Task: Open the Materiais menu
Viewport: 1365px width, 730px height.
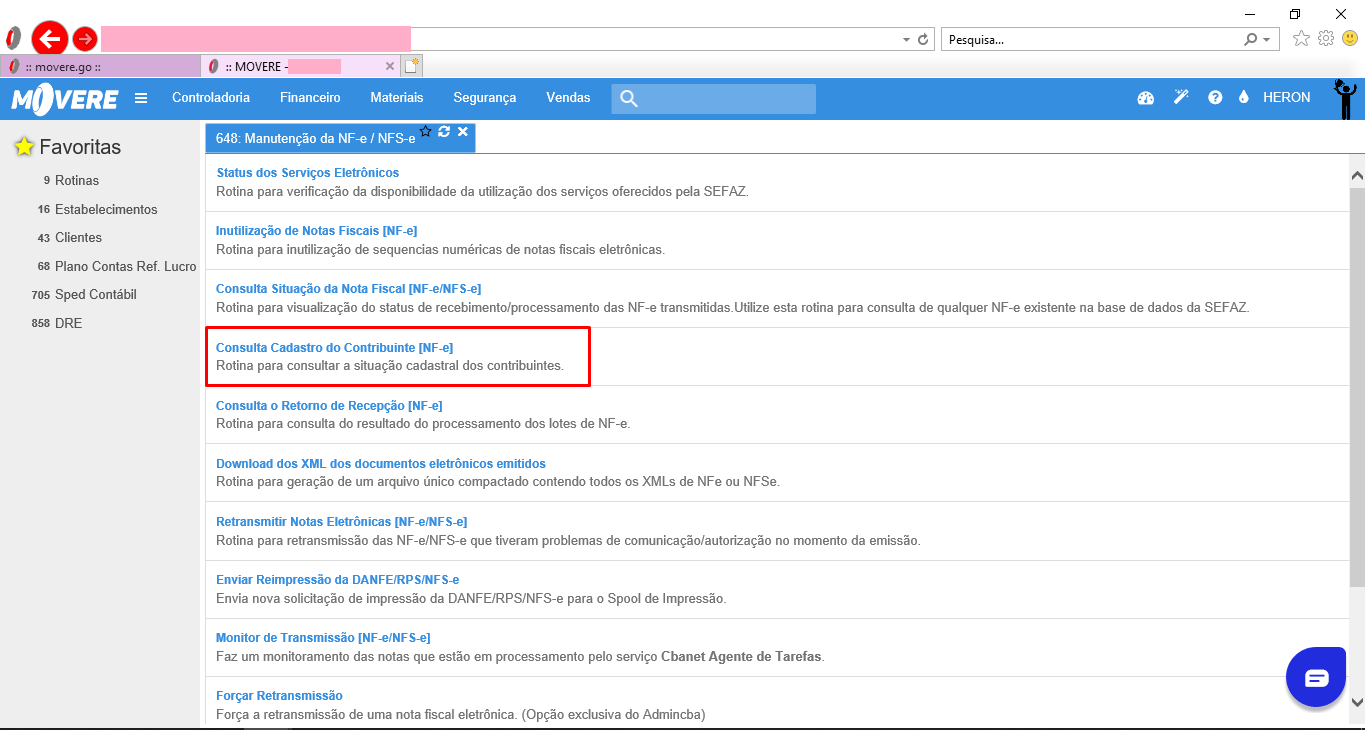Action: 397,98
